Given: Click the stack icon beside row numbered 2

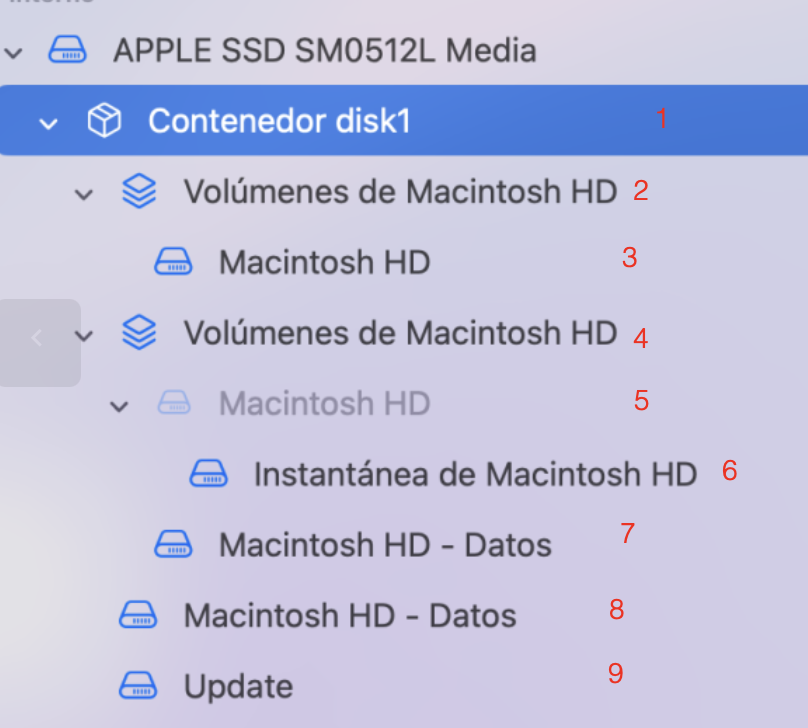Looking at the screenshot, I should point(138,191).
